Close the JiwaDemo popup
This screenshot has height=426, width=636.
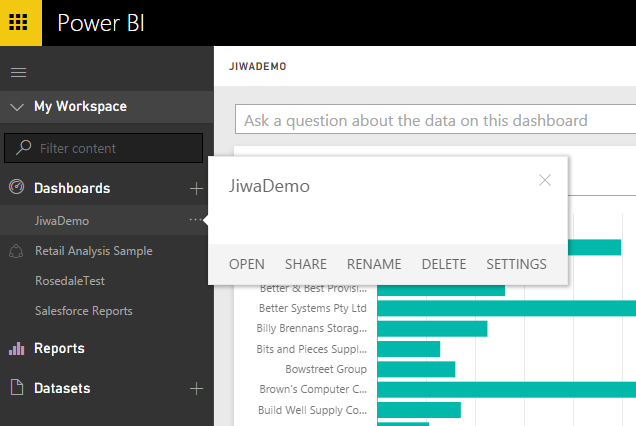coord(545,180)
